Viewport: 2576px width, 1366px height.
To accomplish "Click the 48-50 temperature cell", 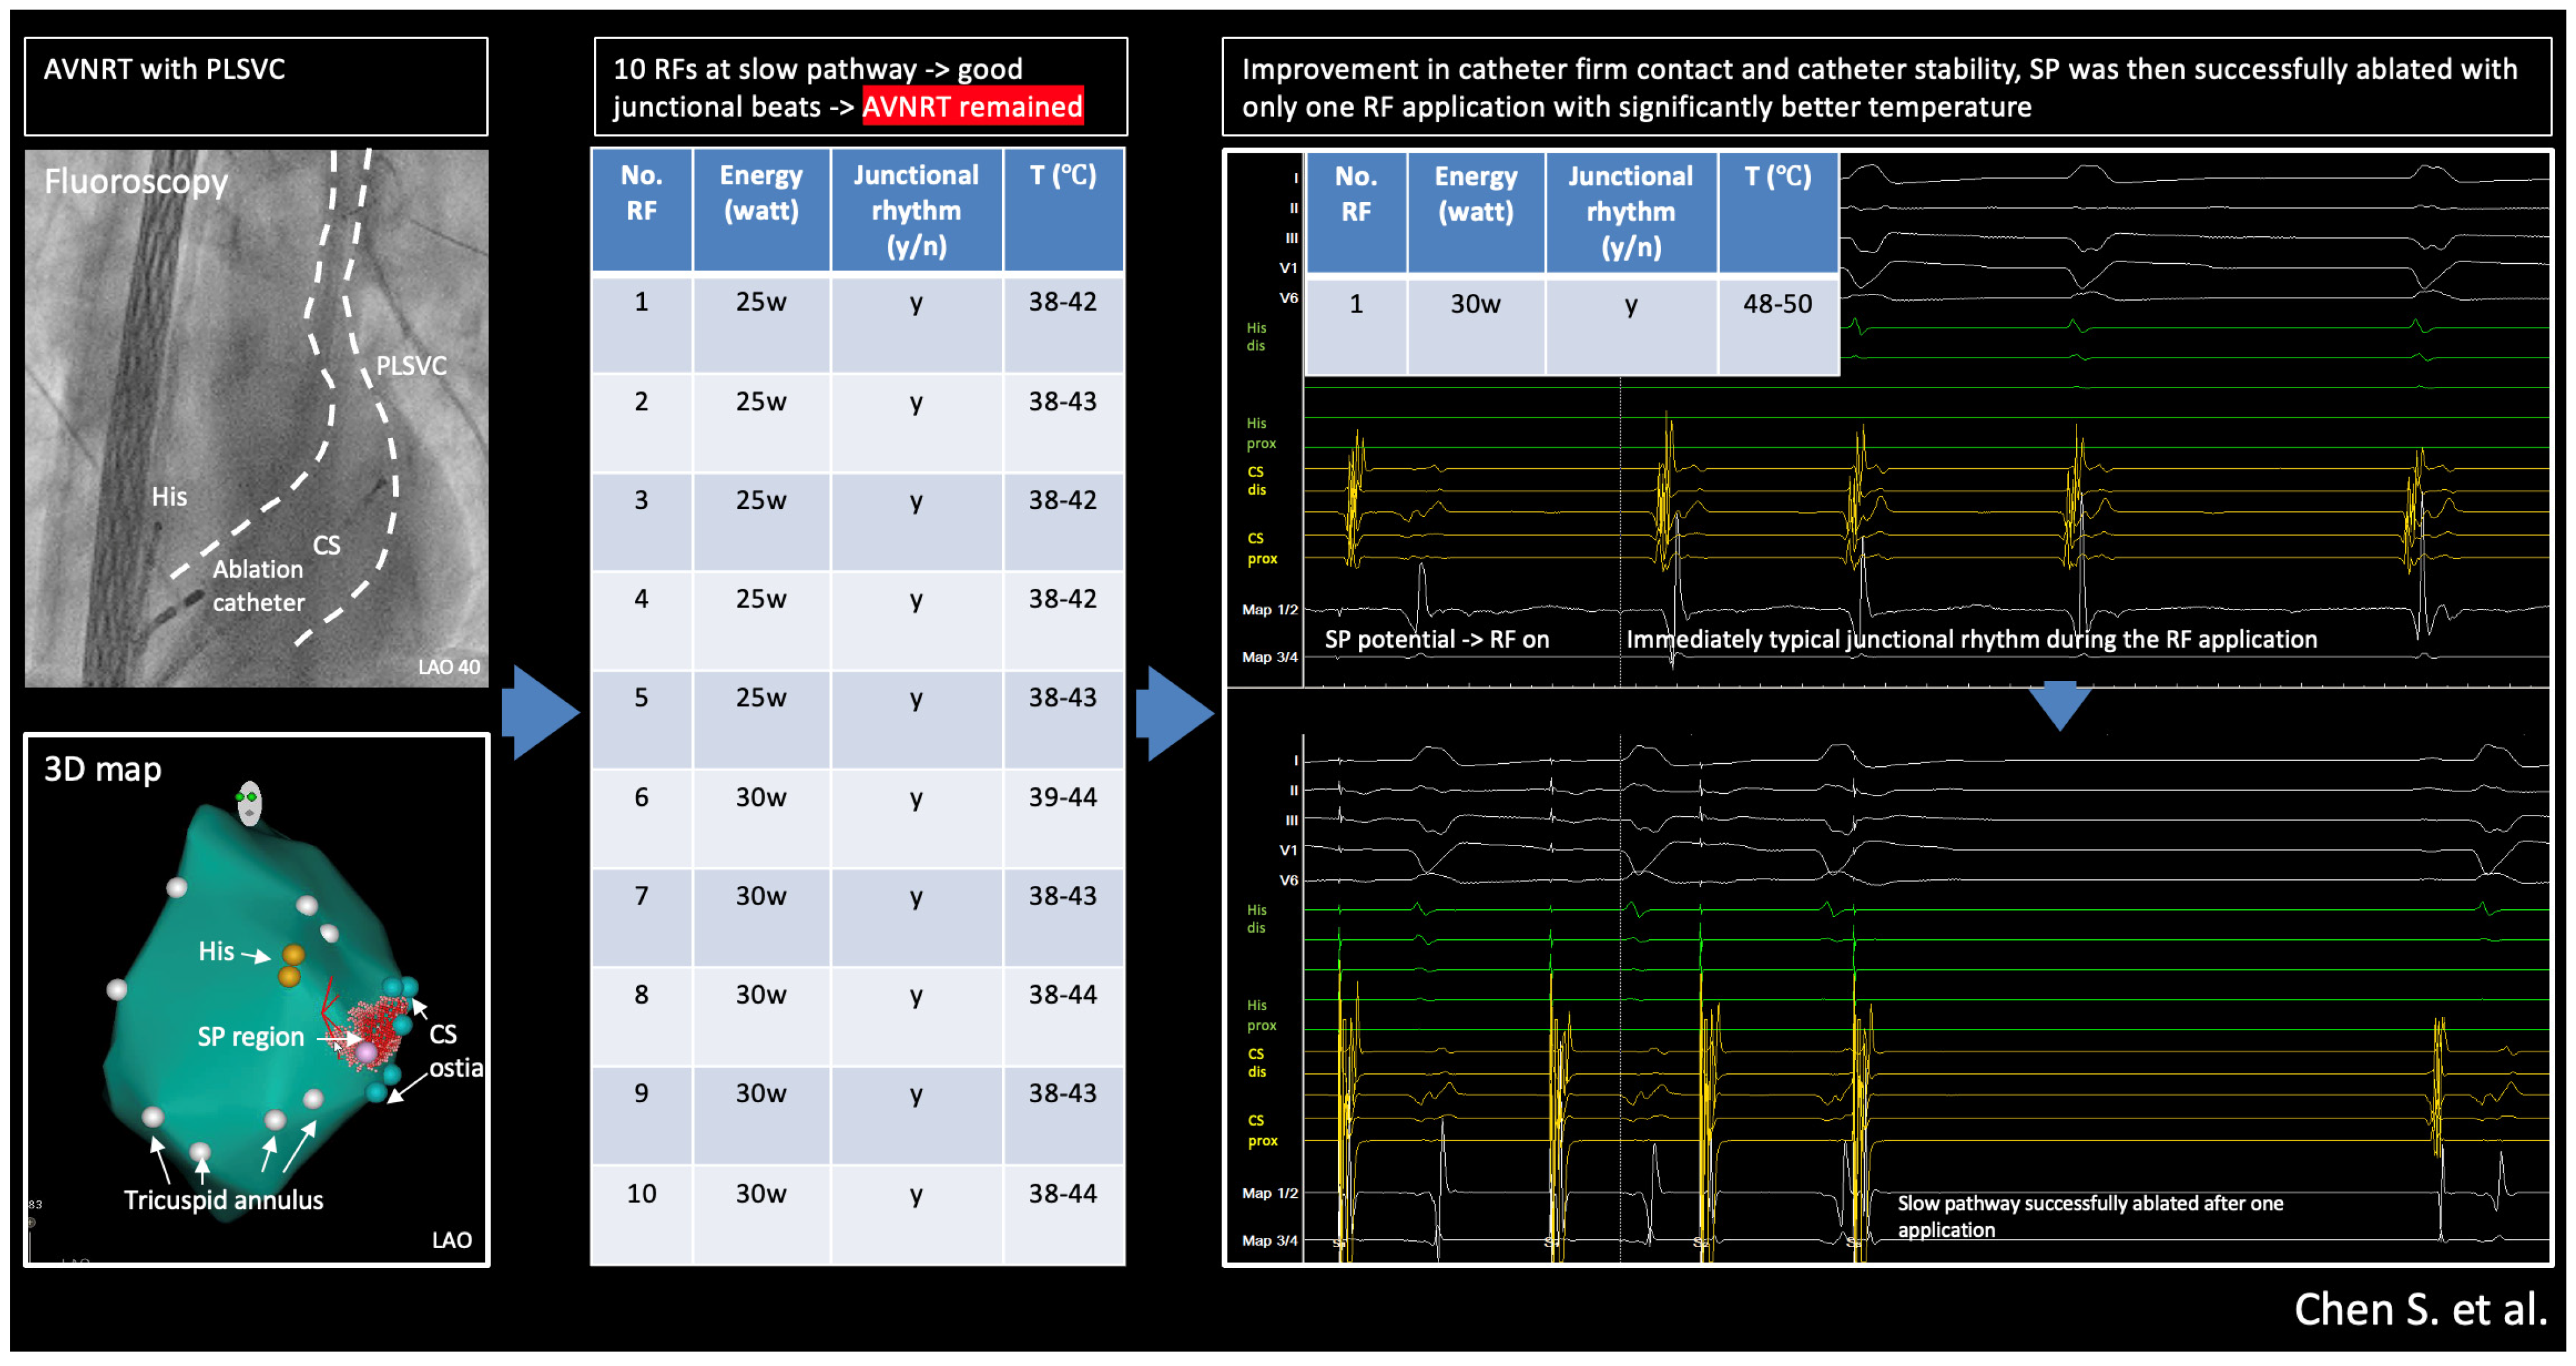I will (x=1777, y=304).
